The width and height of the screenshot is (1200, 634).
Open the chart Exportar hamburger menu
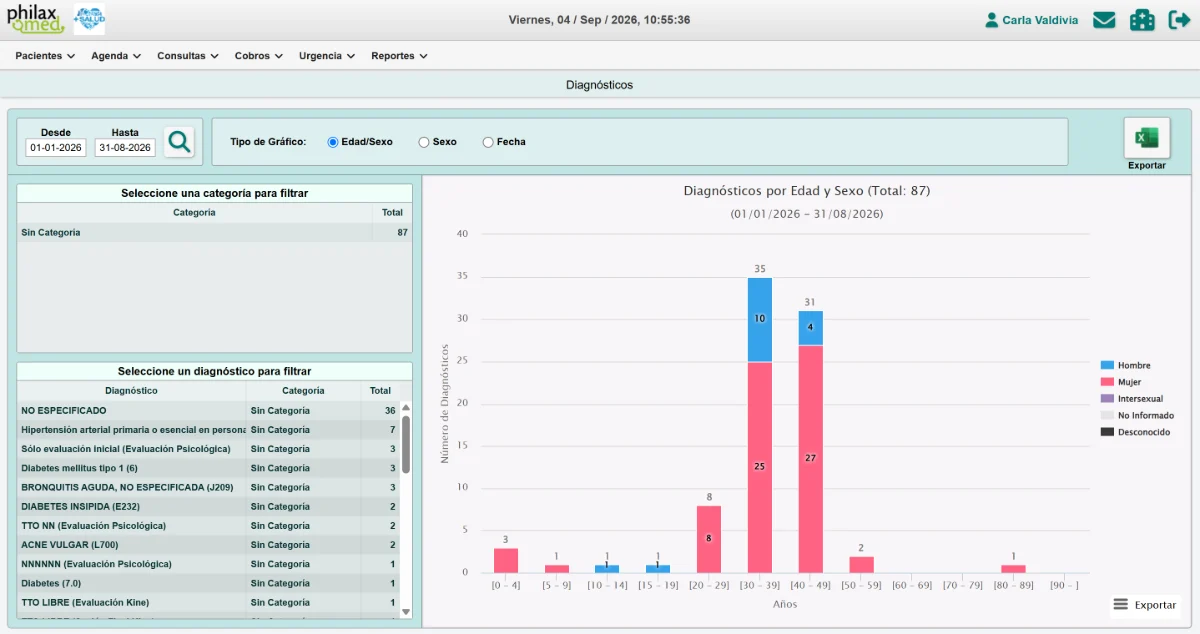coord(1144,605)
